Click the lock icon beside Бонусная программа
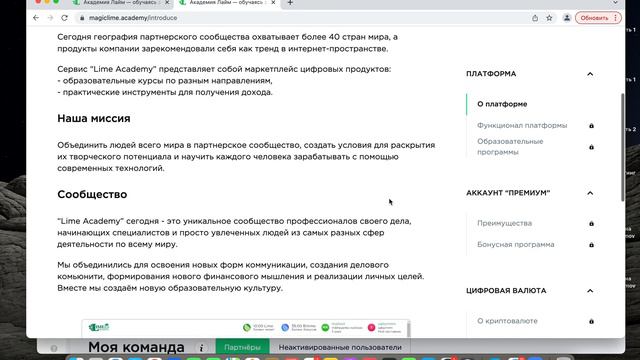Screen dimensions: 640x360 591,245
